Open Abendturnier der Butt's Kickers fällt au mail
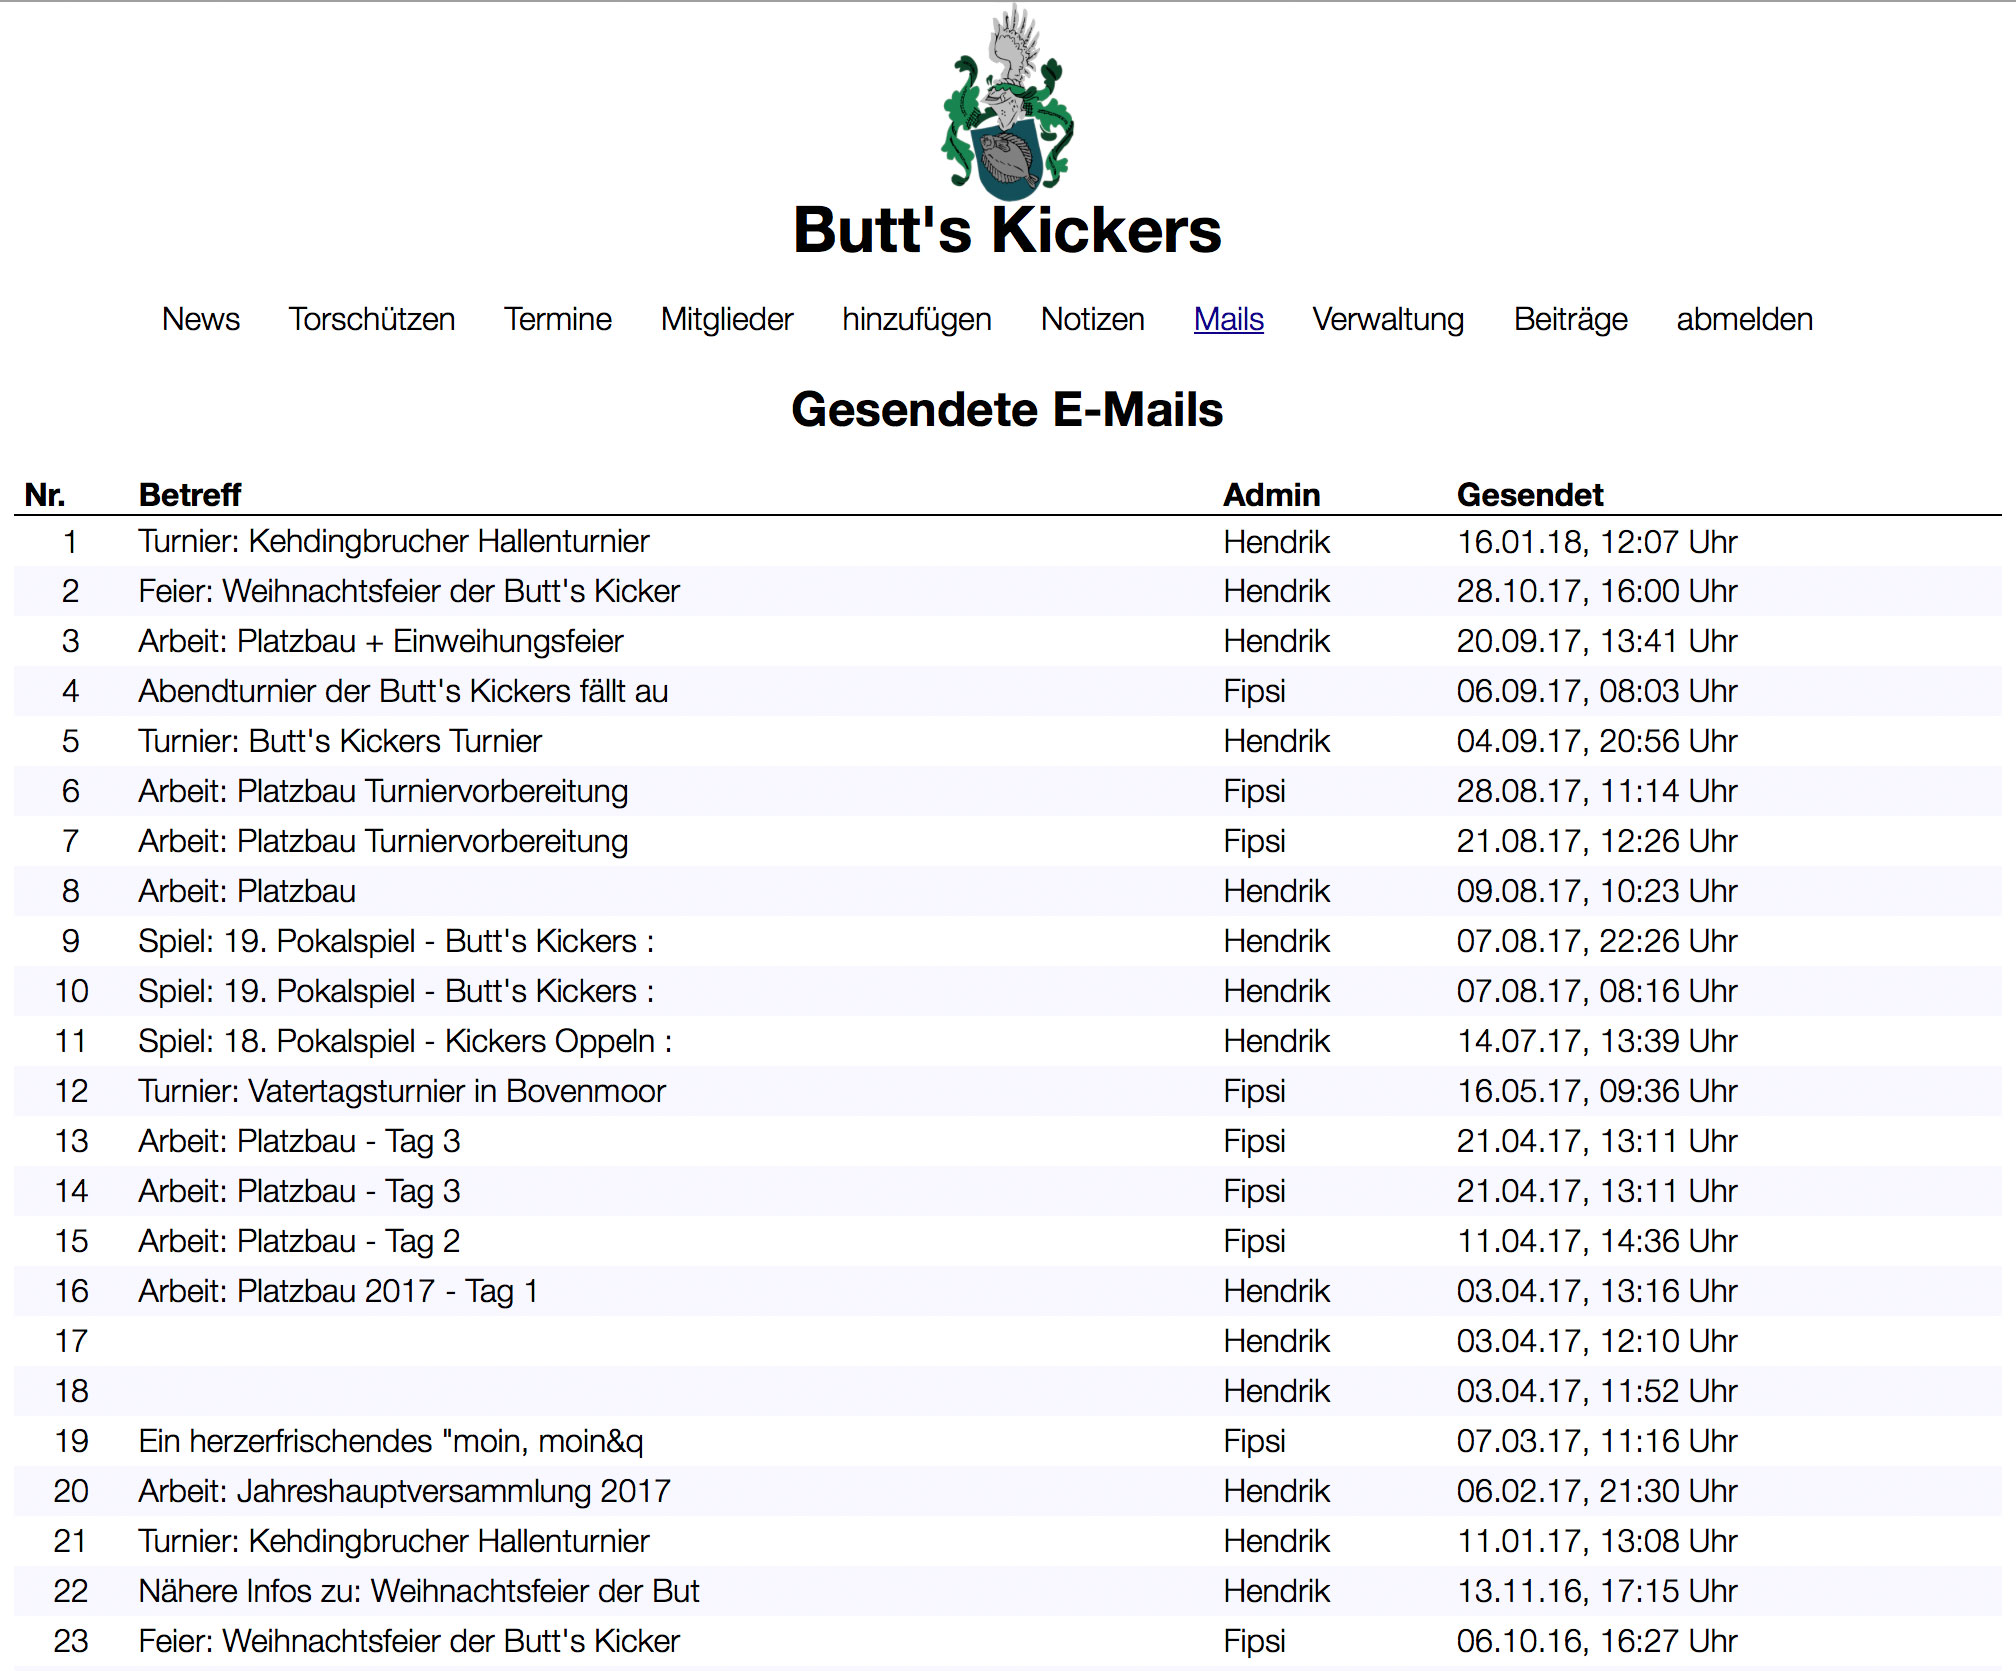 [403, 691]
